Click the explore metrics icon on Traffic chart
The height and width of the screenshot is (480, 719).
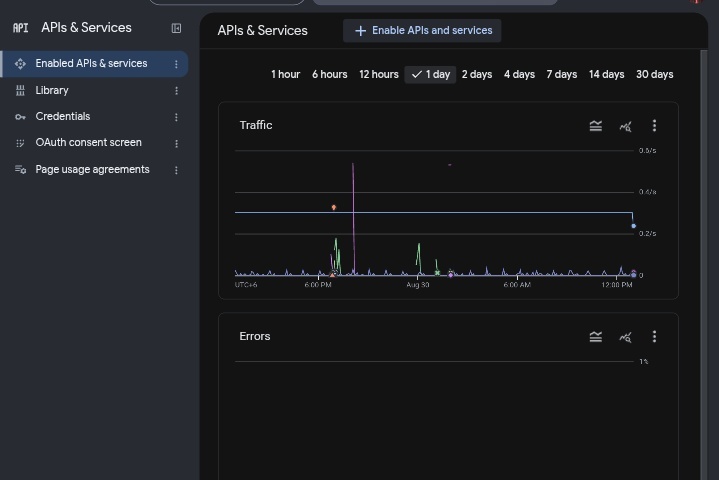(625, 126)
